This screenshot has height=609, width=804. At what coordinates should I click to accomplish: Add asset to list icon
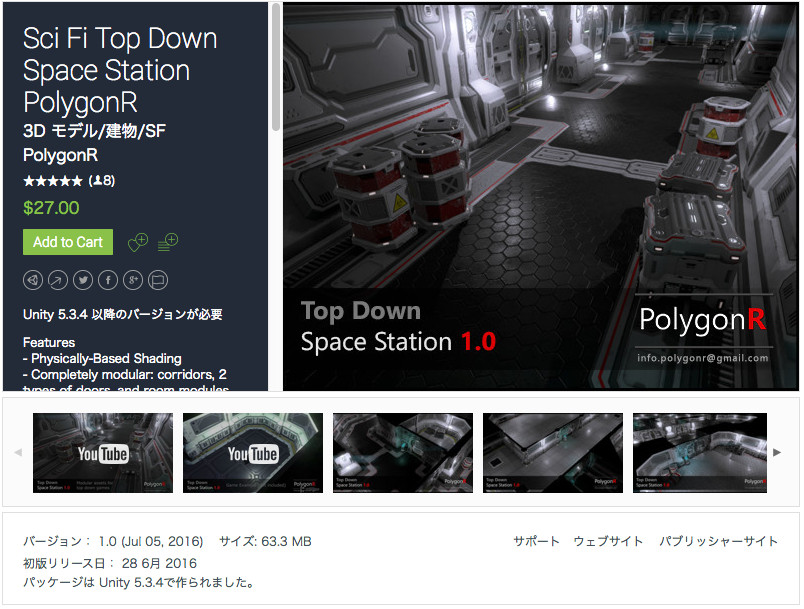168,242
